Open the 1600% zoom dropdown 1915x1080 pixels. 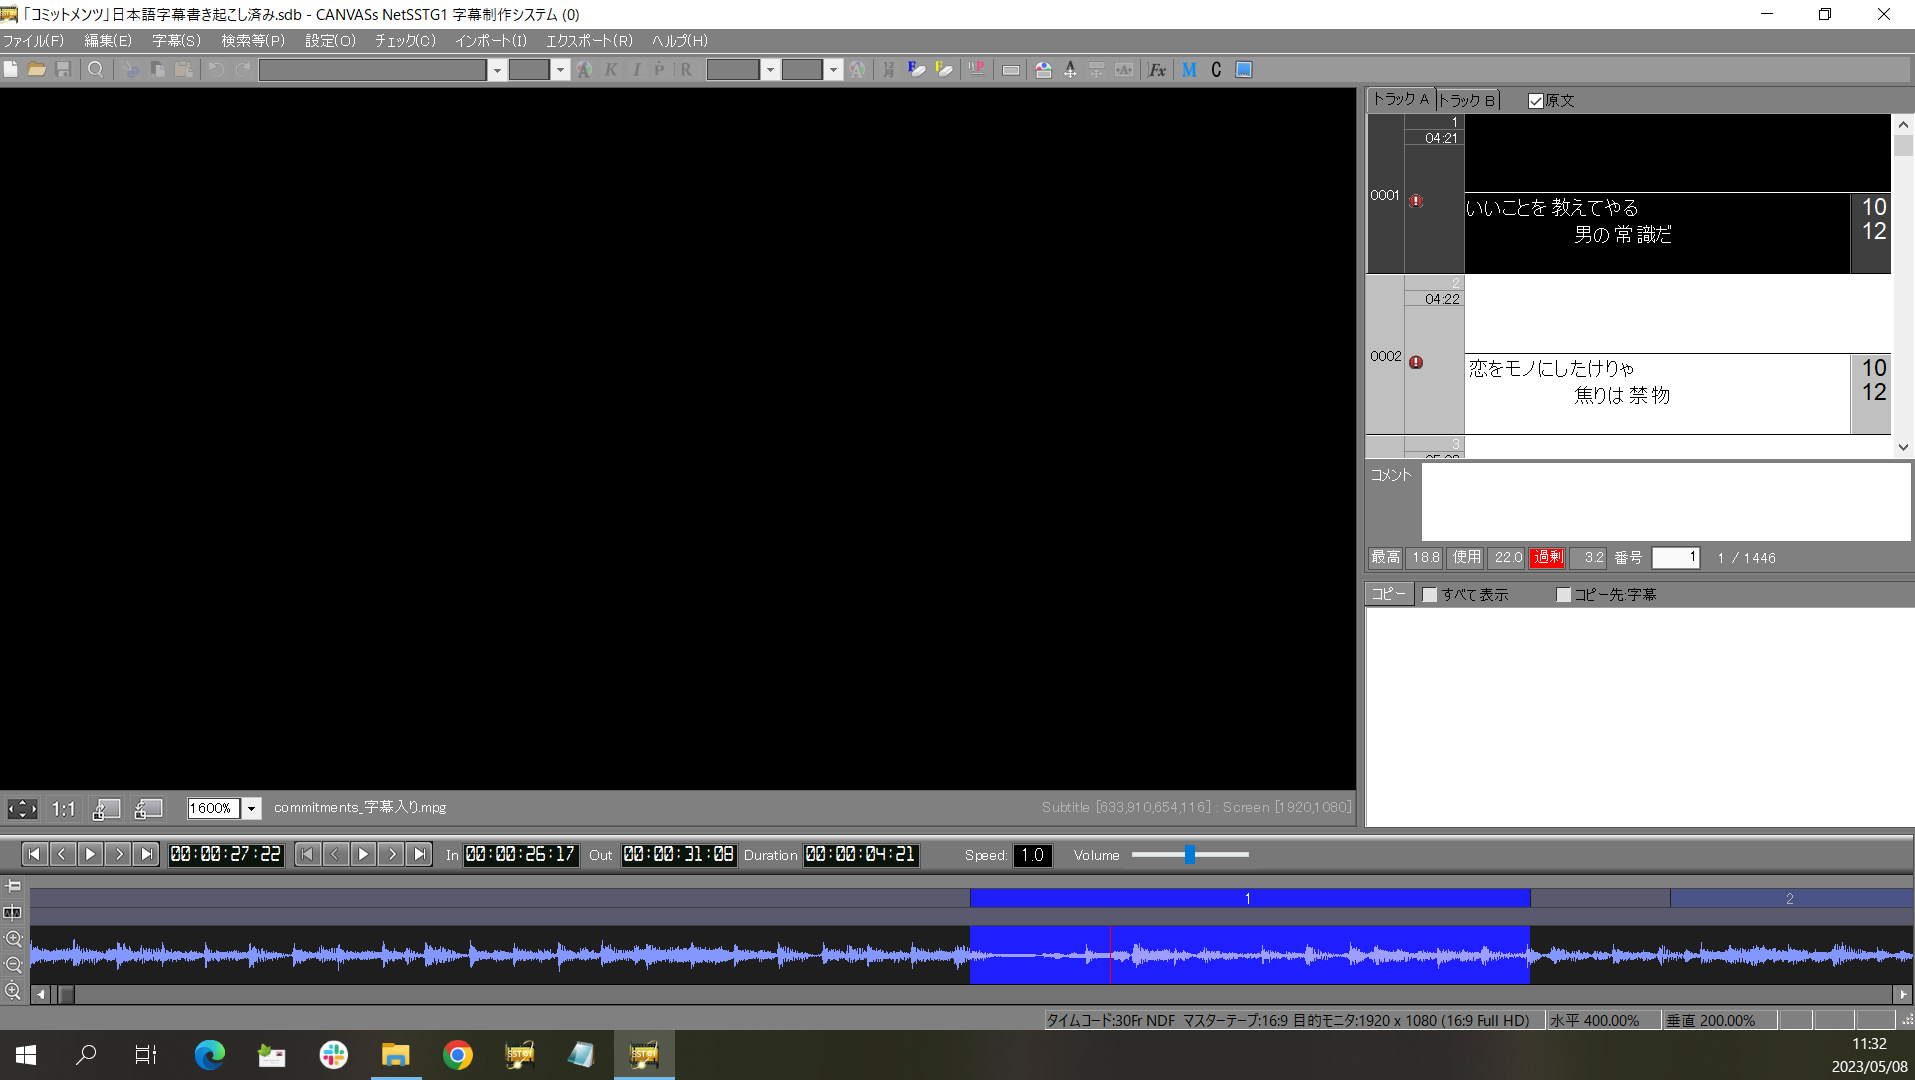pyautogui.click(x=252, y=809)
